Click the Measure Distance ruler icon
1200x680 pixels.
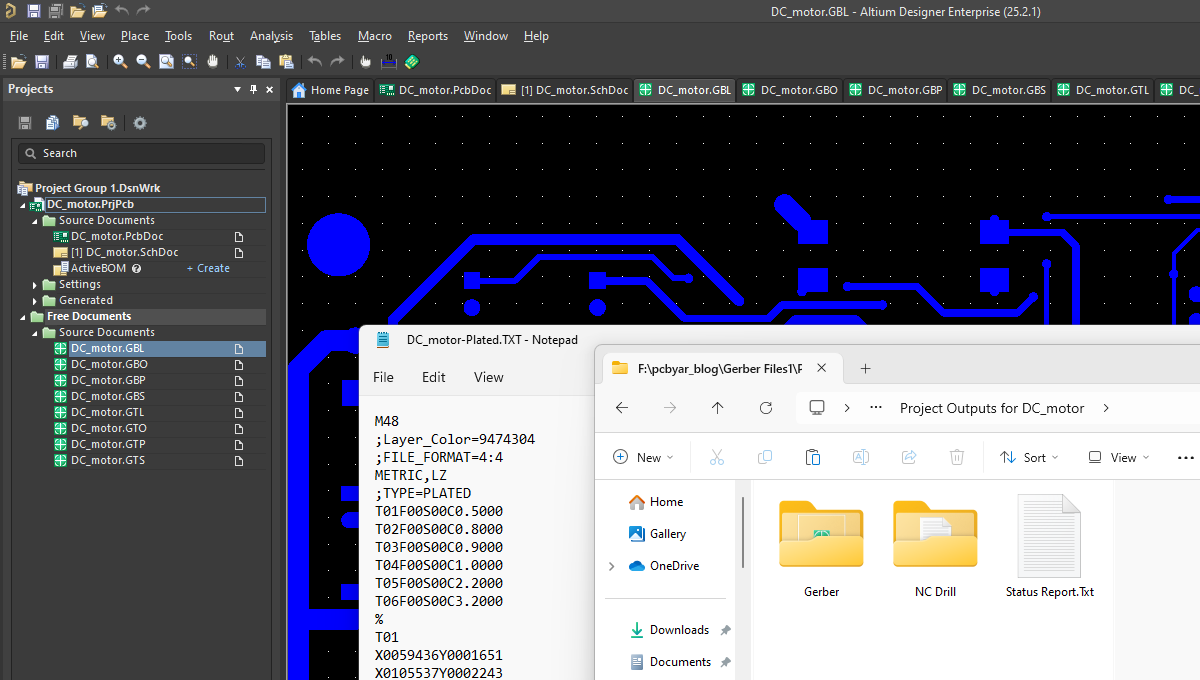pyautogui.click(x=388, y=62)
